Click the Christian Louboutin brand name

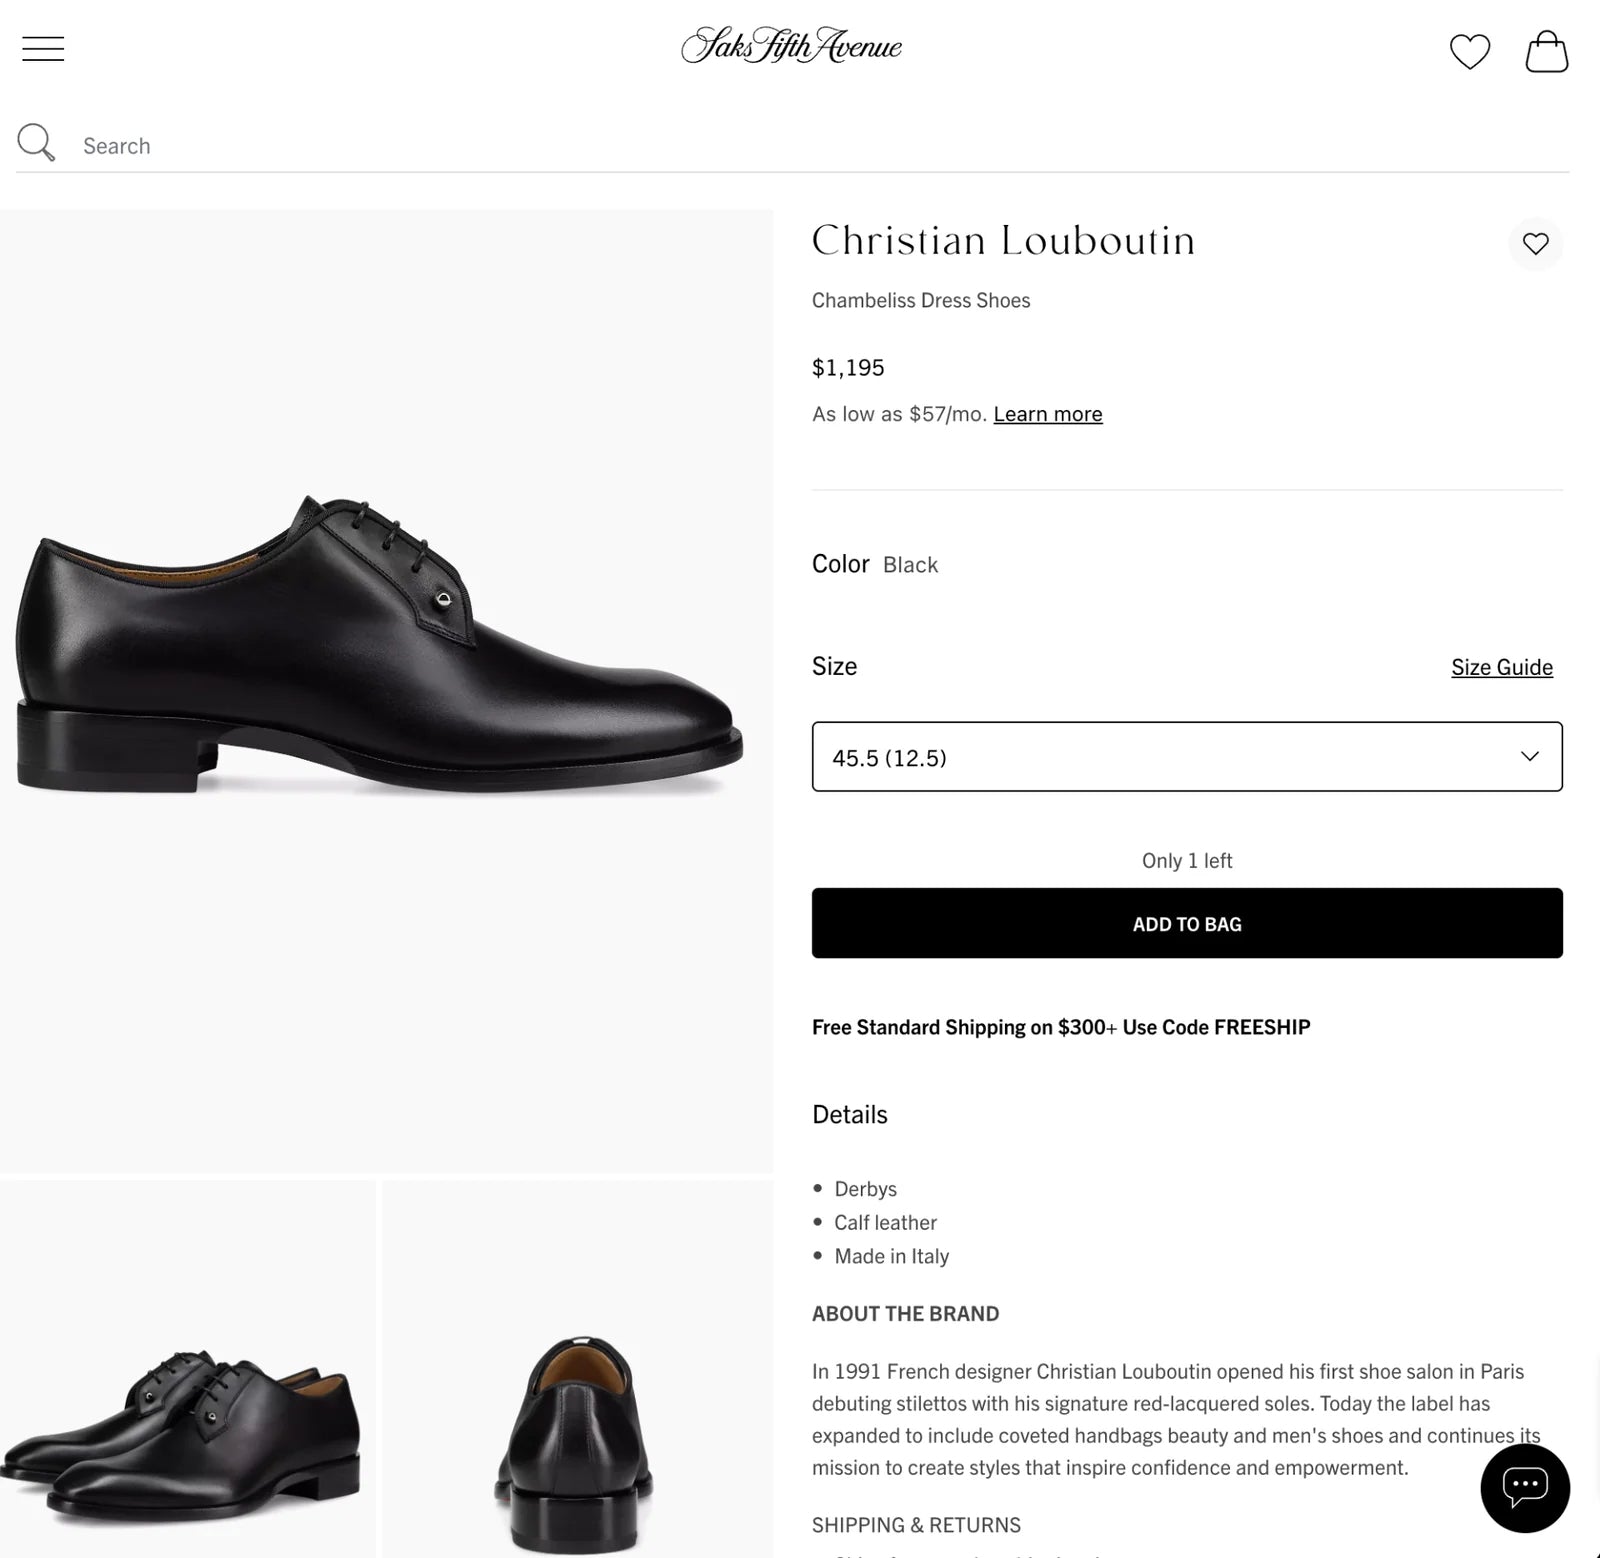[1003, 241]
